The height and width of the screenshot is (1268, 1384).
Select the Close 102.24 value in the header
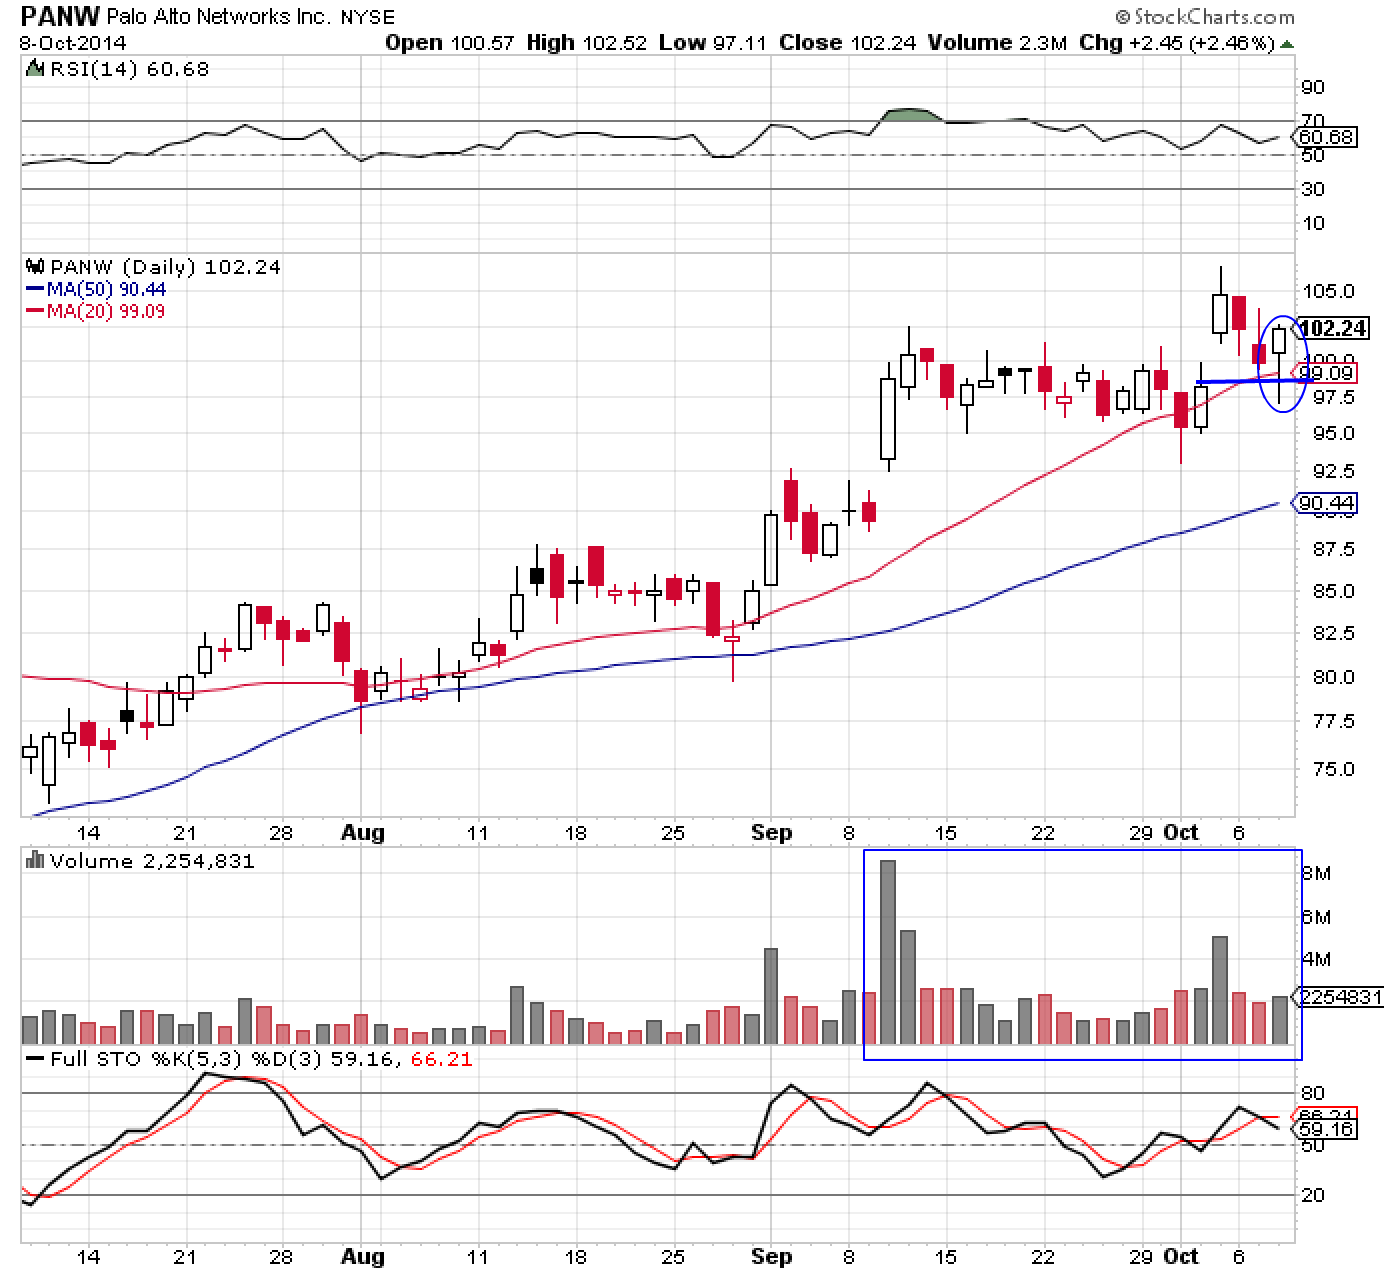[x=847, y=43]
